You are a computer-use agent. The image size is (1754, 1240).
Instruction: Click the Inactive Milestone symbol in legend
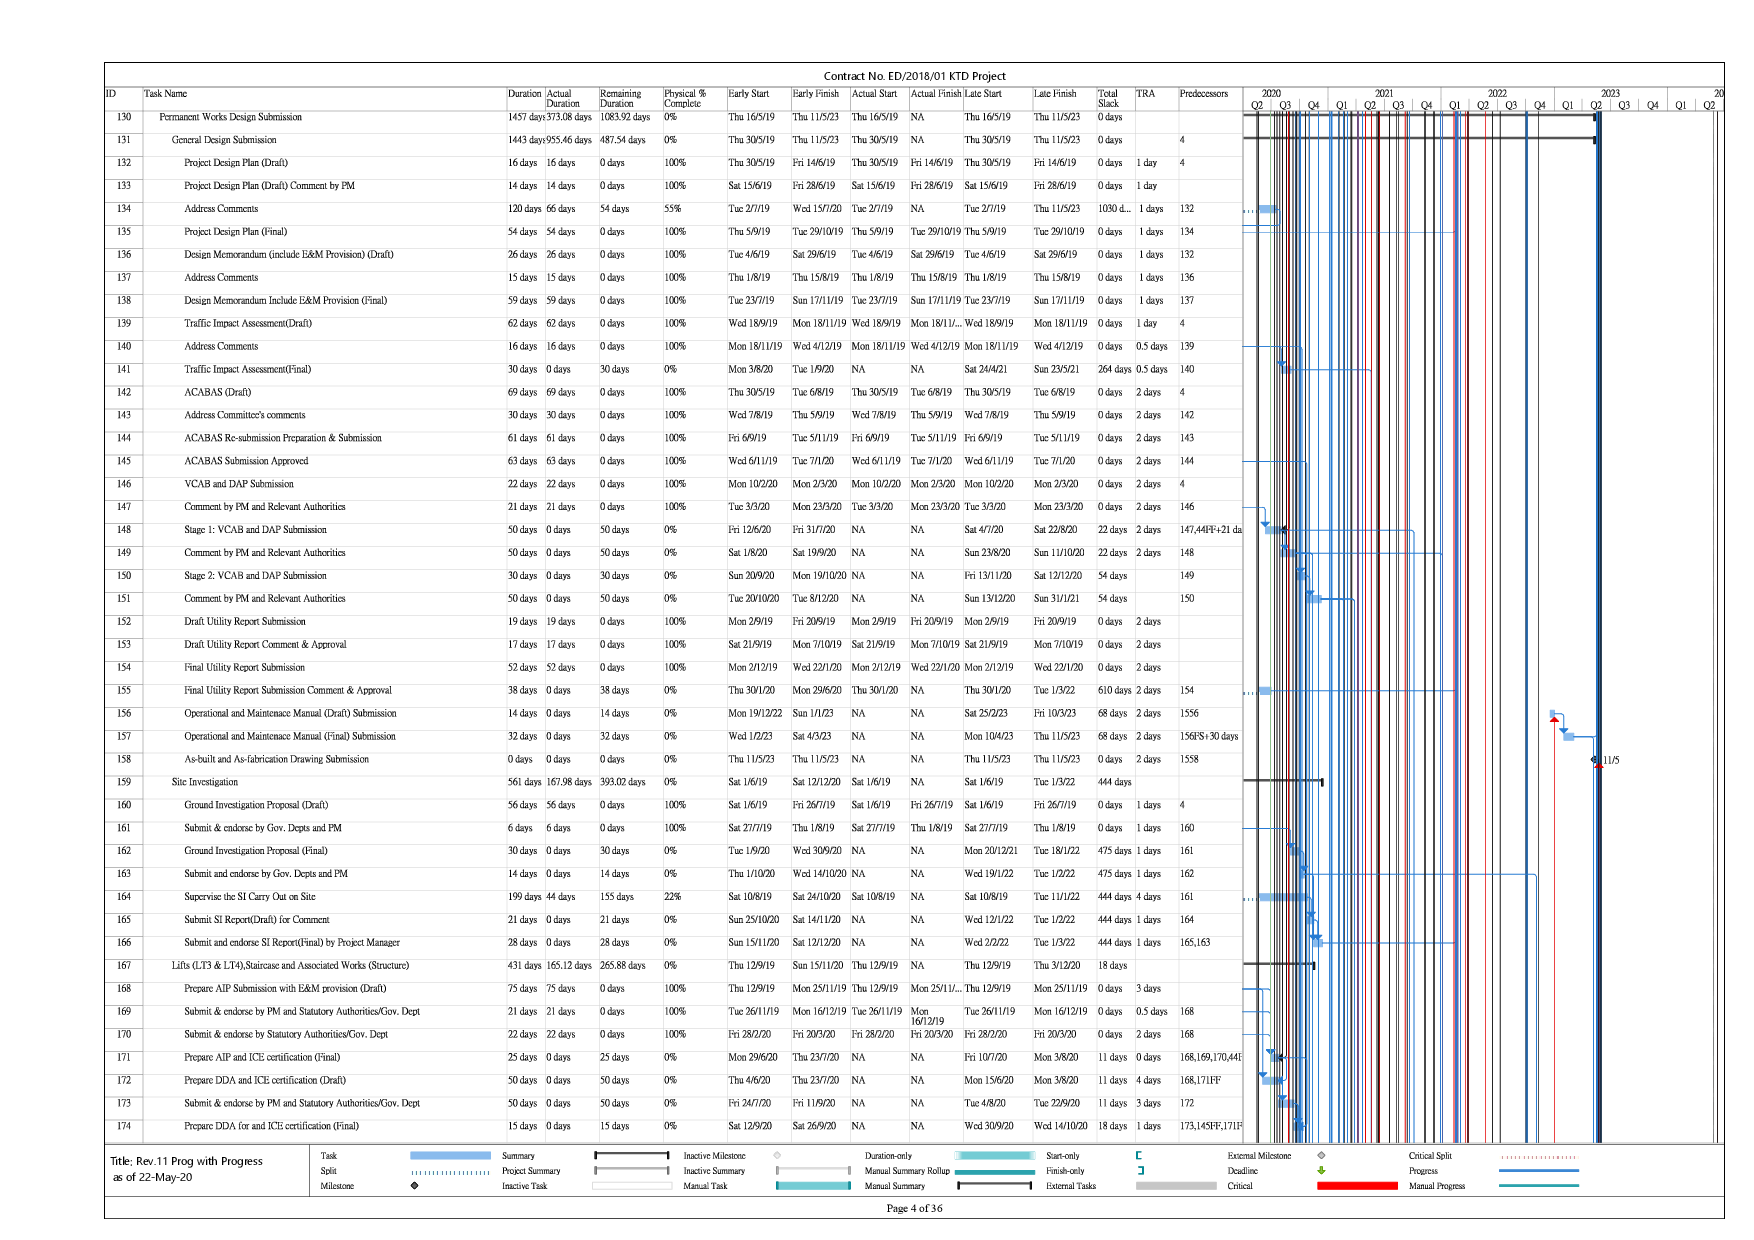(777, 1156)
